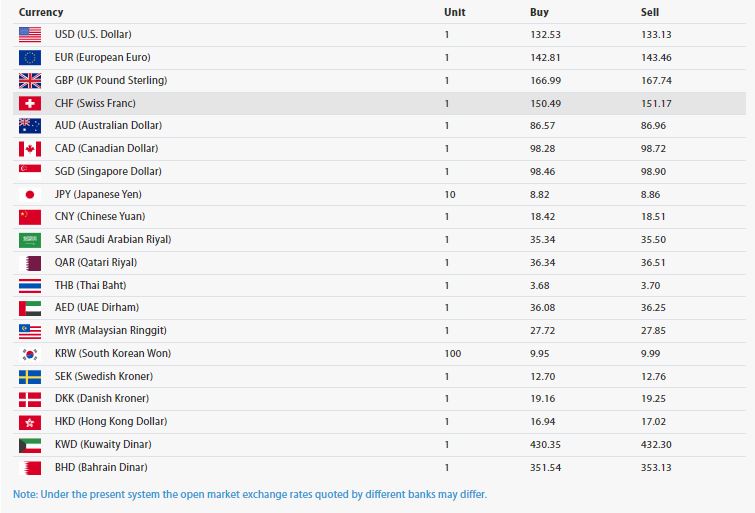Click the South Korean flag icon
Viewport: 755px width, 513px height.
point(30,353)
